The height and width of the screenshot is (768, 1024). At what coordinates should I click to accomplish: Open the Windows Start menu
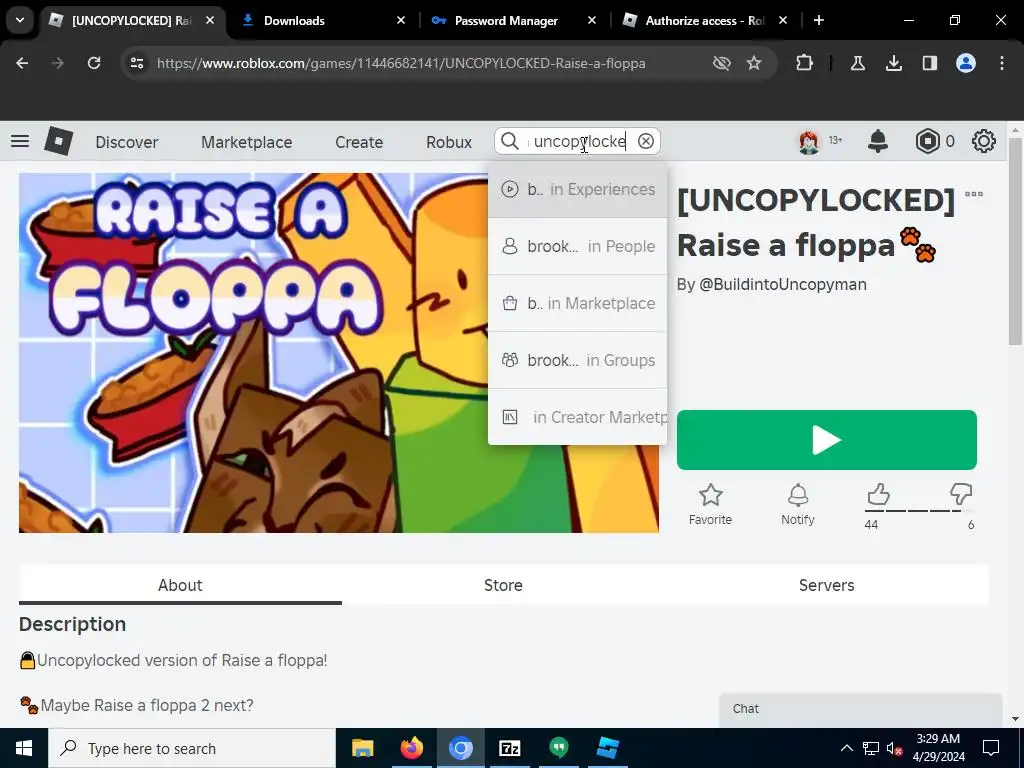pos(24,748)
